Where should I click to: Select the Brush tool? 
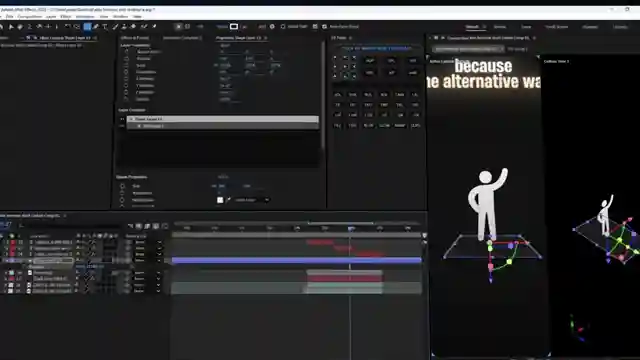115,27
